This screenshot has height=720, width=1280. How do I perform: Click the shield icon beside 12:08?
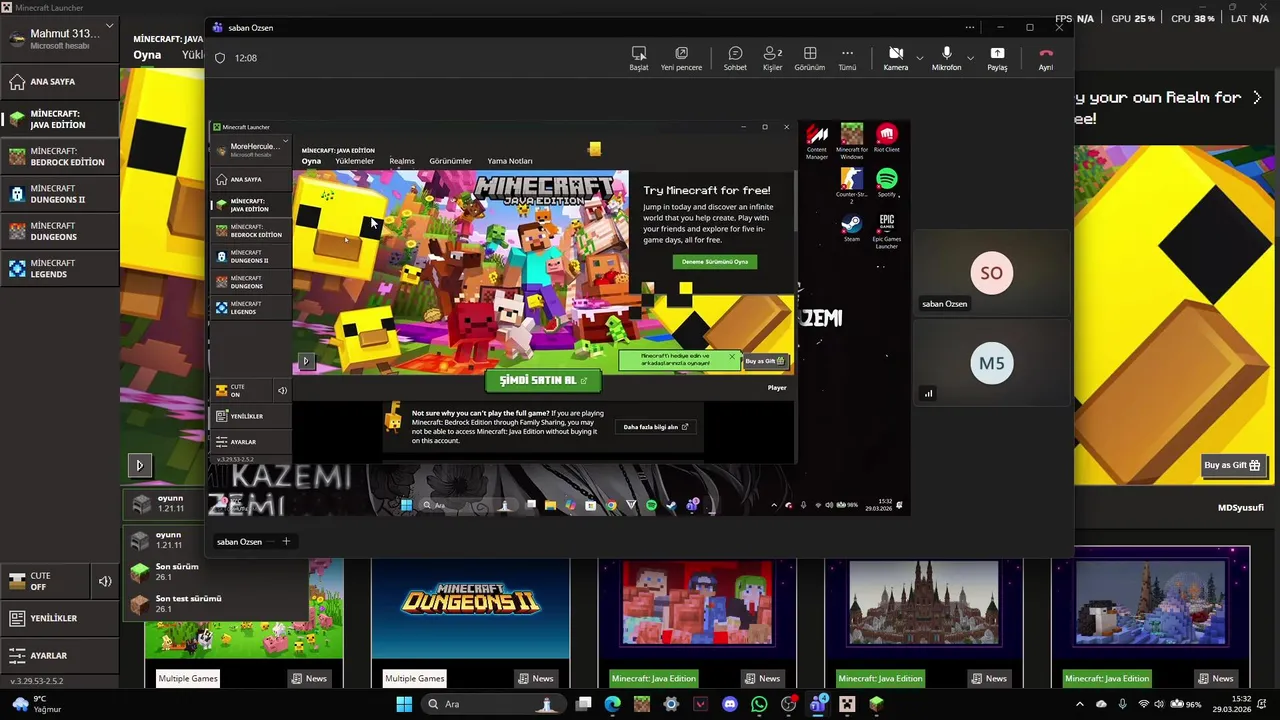pyautogui.click(x=220, y=58)
